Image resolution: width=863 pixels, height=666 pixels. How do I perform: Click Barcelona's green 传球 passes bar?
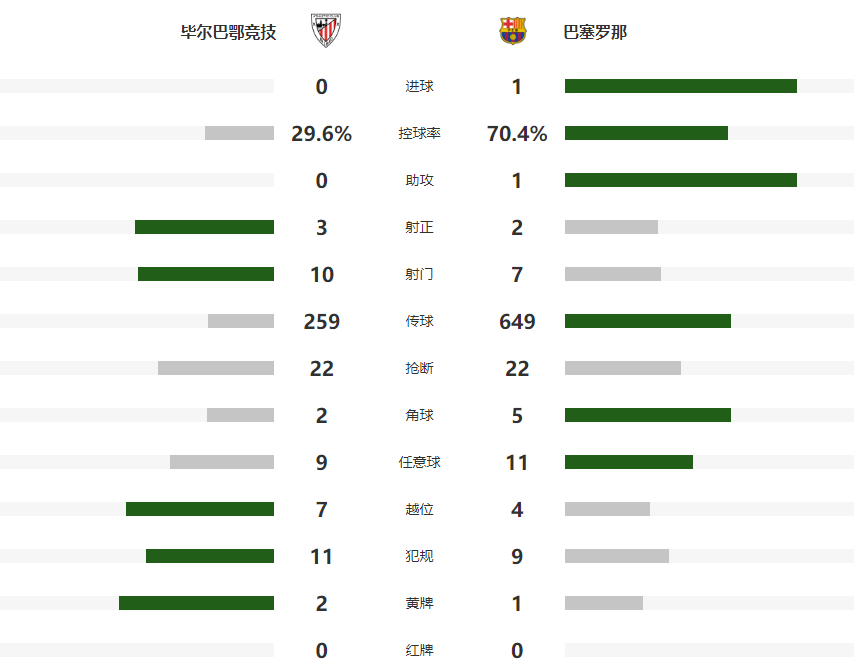tap(647, 321)
